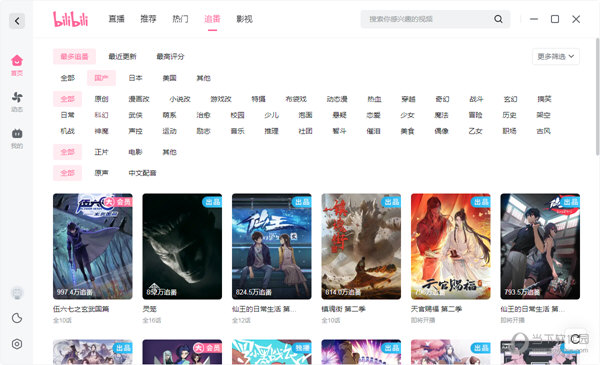Pick the 魔法 genre tag
The height and width of the screenshot is (365, 600).
(441, 115)
